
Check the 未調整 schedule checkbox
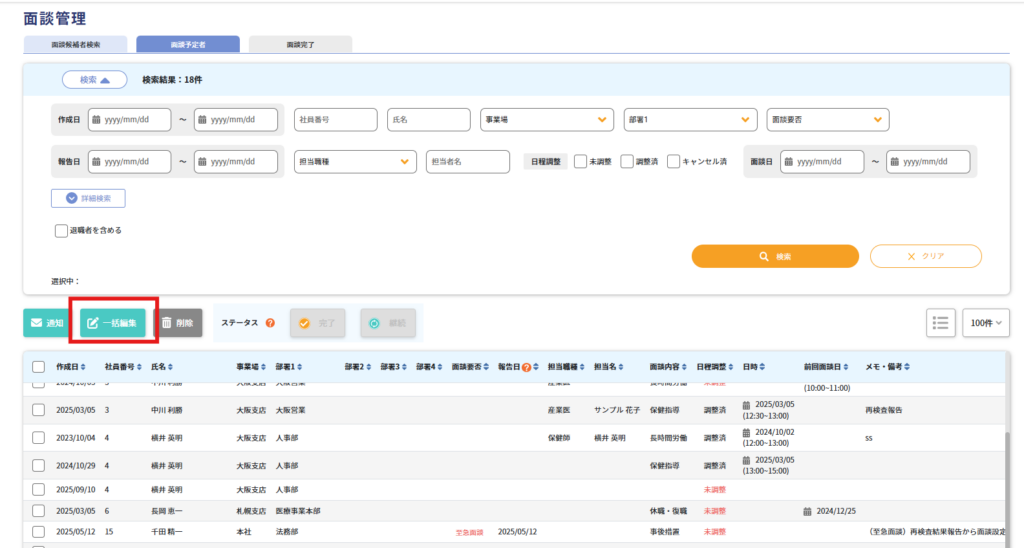[580, 161]
